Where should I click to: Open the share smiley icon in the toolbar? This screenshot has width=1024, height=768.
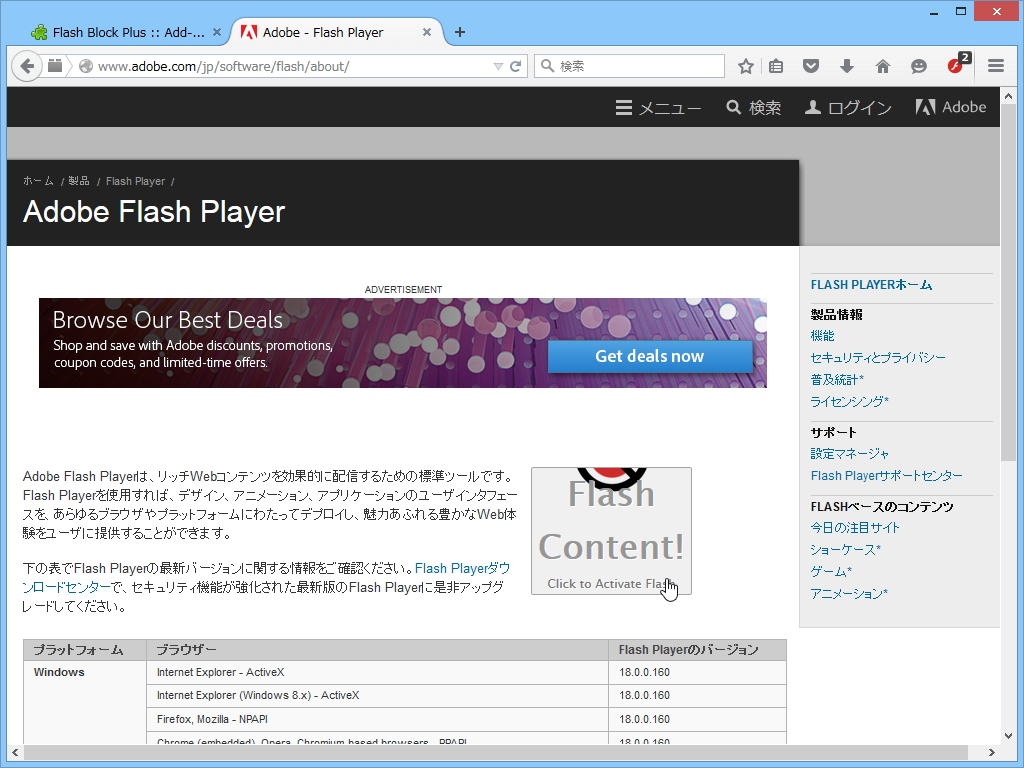coord(918,66)
